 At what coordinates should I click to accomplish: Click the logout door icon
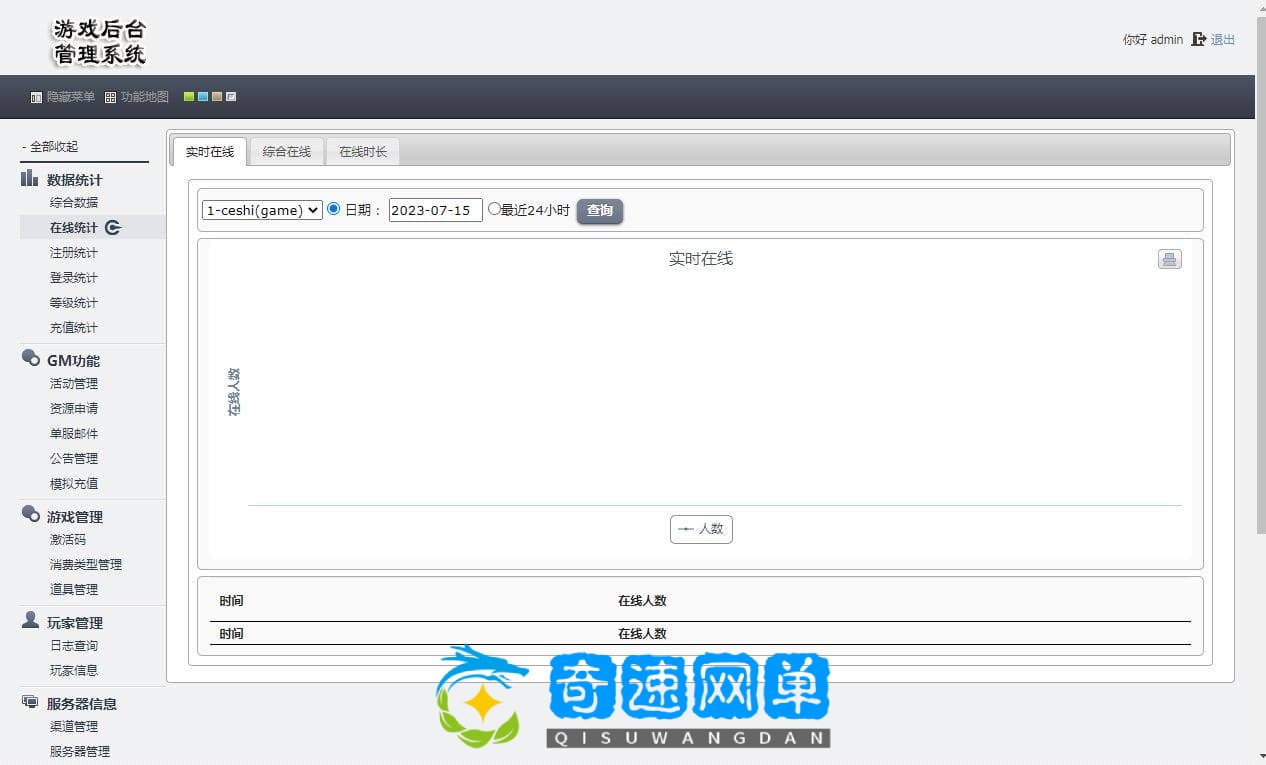tap(1198, 40)
